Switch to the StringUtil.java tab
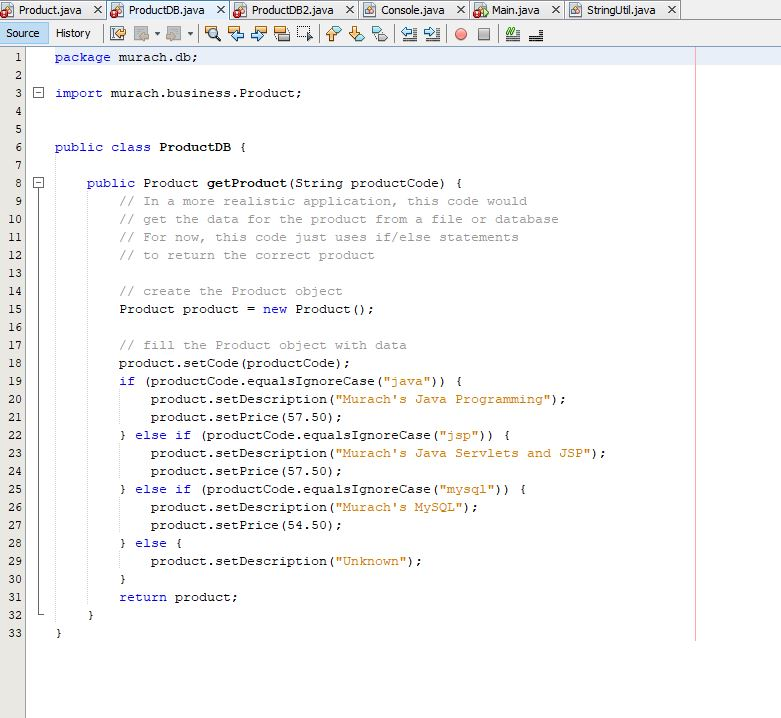The width and height of the screenshot is (781, 718). pos(621,10)
